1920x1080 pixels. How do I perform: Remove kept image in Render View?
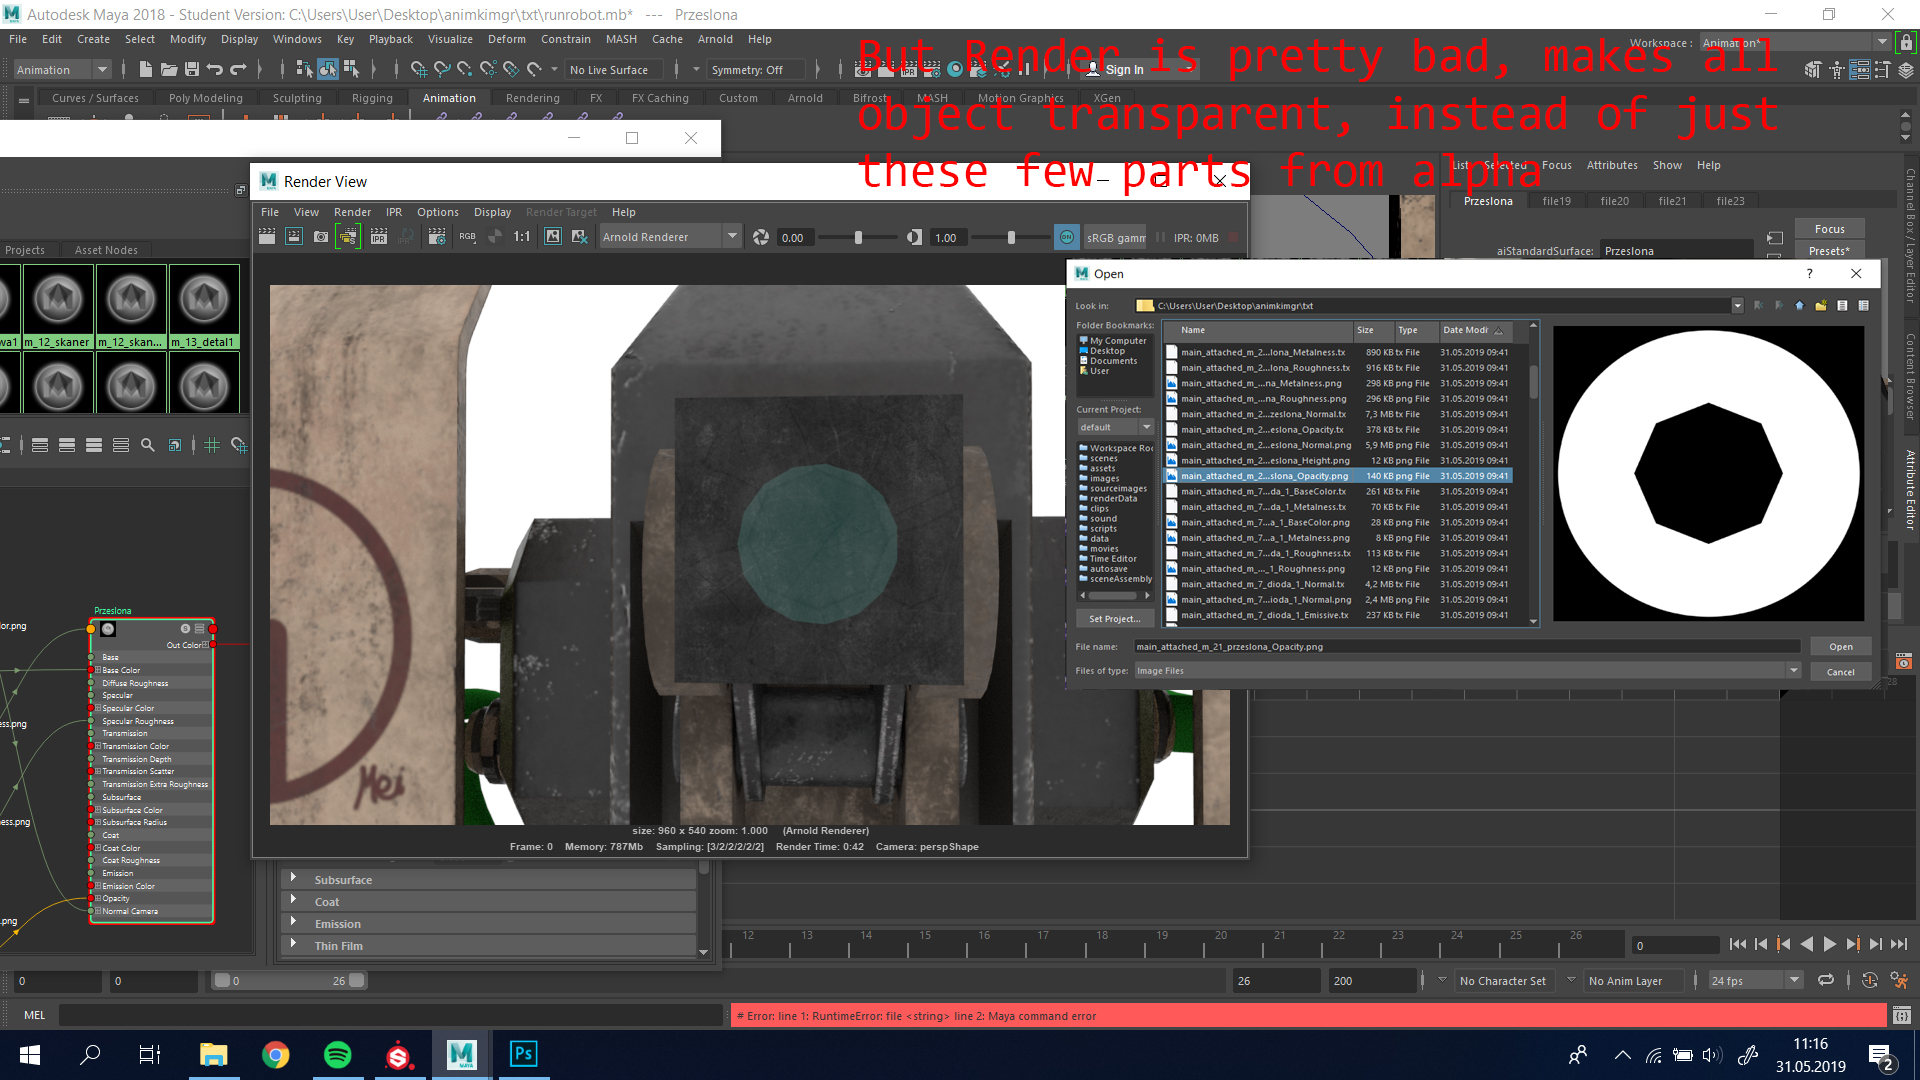580,237
